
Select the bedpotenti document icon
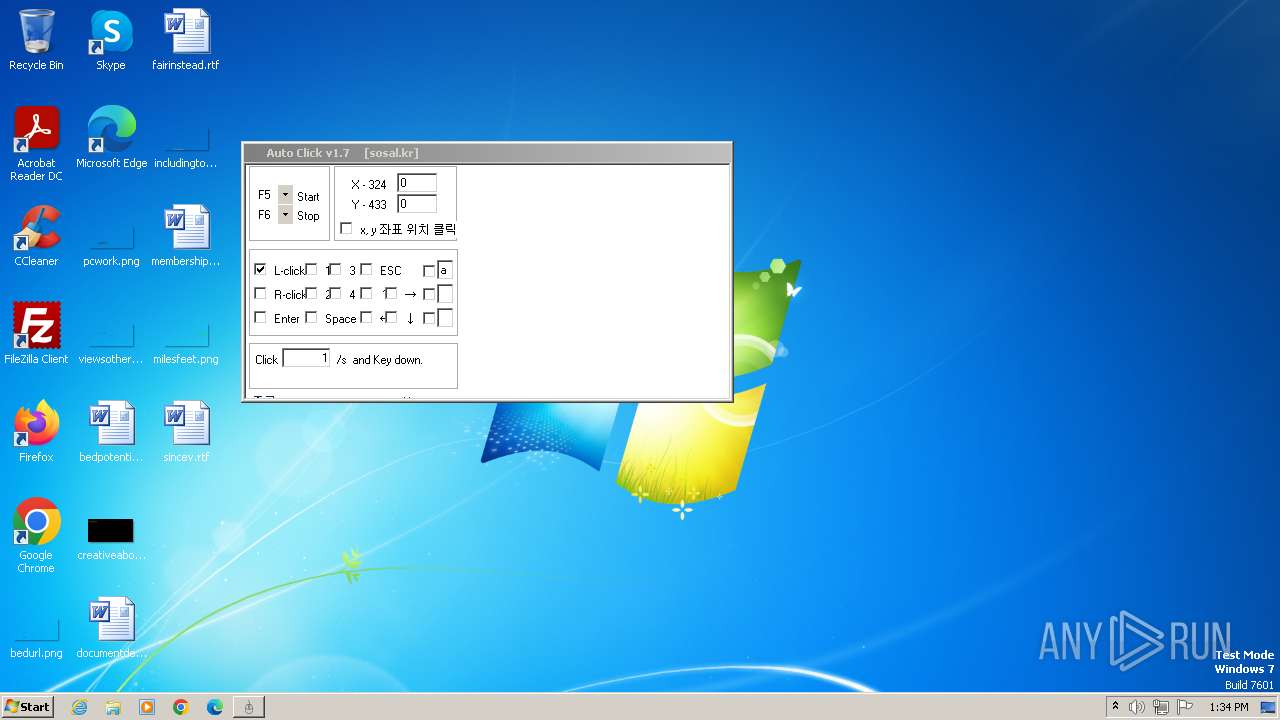pos(111,431)
